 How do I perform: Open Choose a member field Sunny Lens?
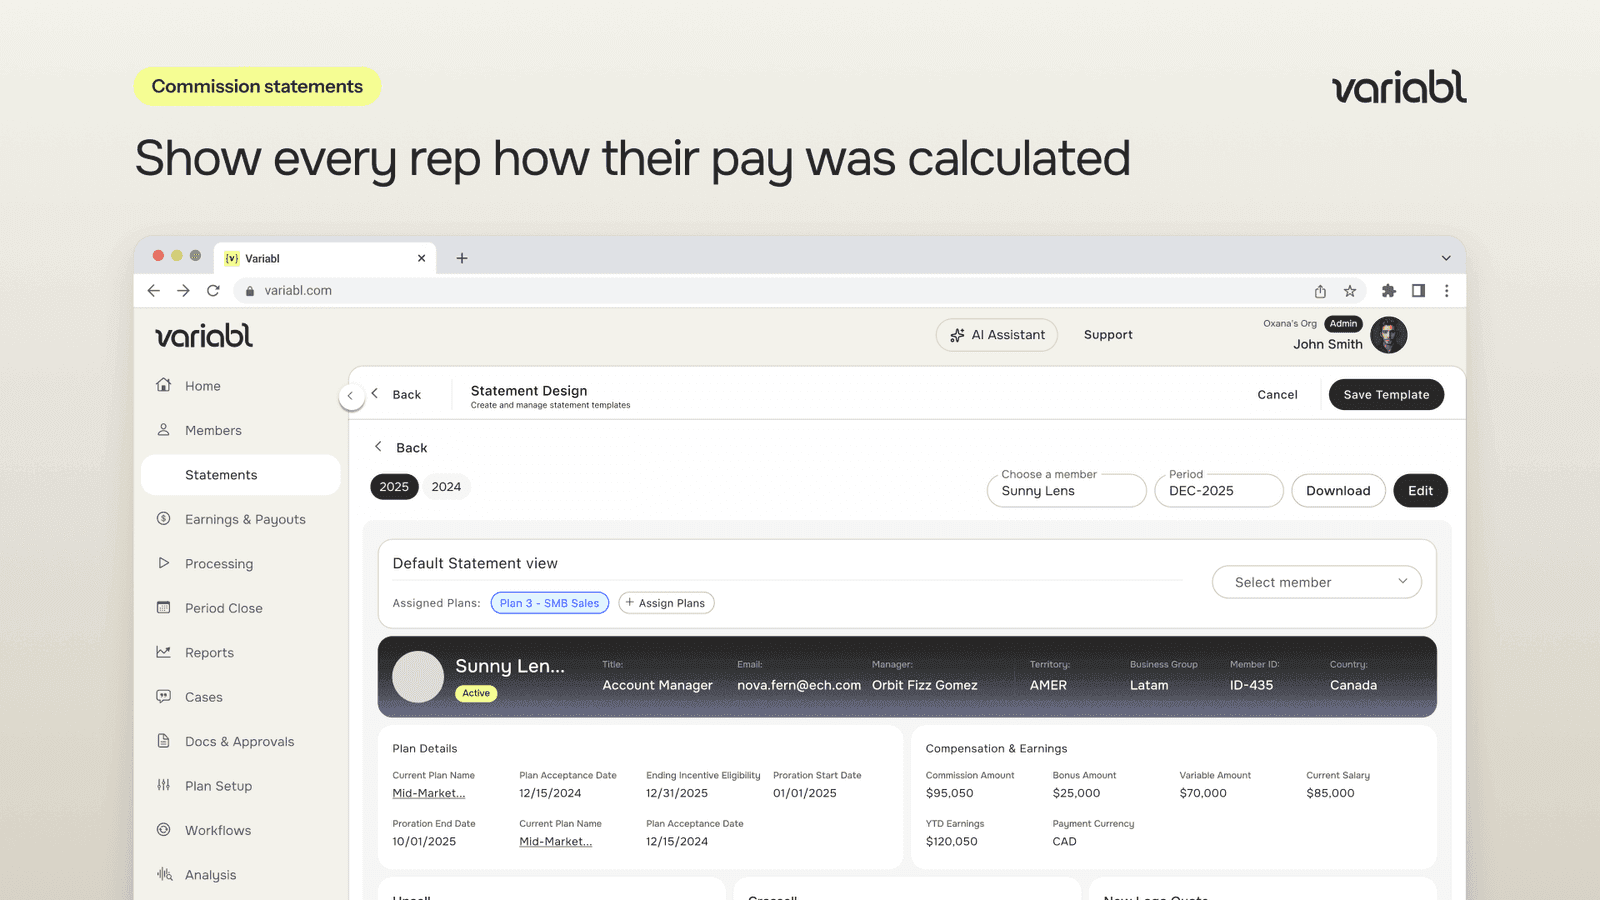coord(1066,490)
